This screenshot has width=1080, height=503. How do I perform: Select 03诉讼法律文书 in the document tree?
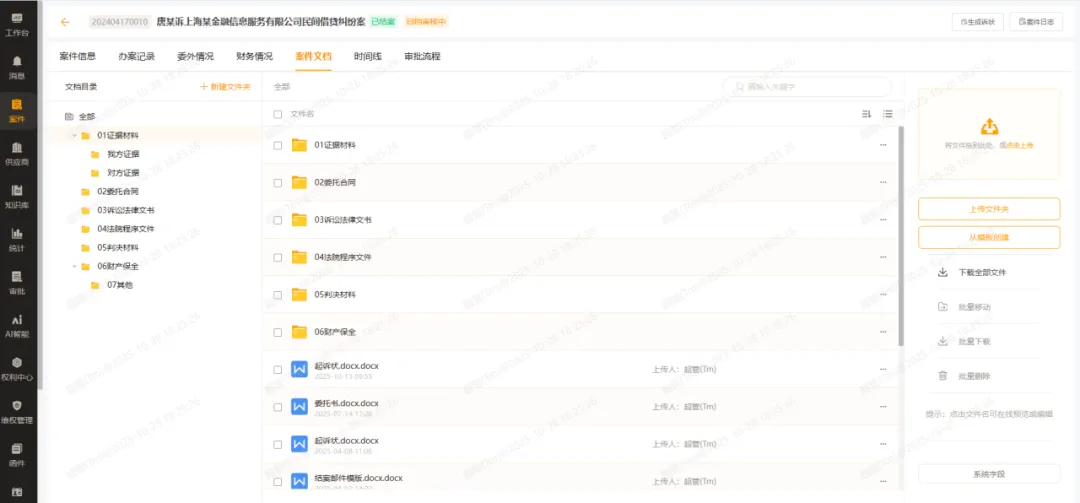(125, 210)
